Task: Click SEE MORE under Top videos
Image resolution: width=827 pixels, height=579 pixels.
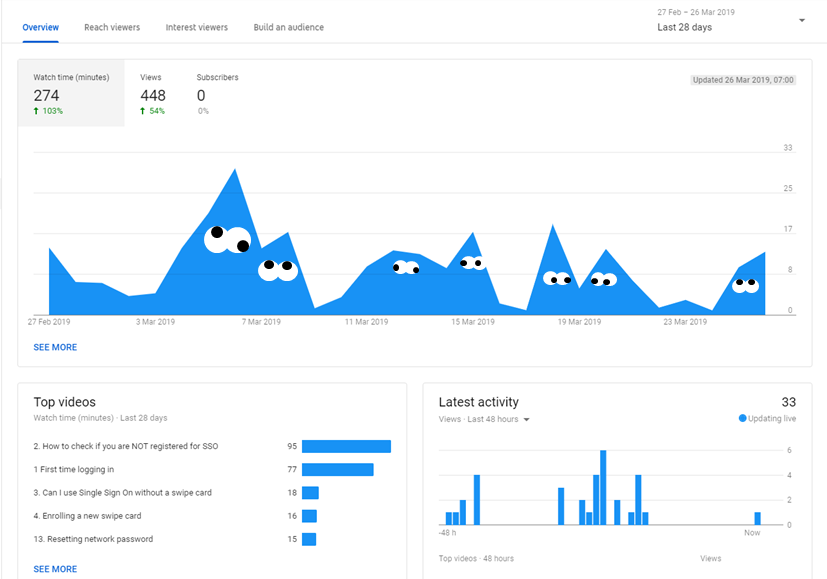Action: (55, 569)
